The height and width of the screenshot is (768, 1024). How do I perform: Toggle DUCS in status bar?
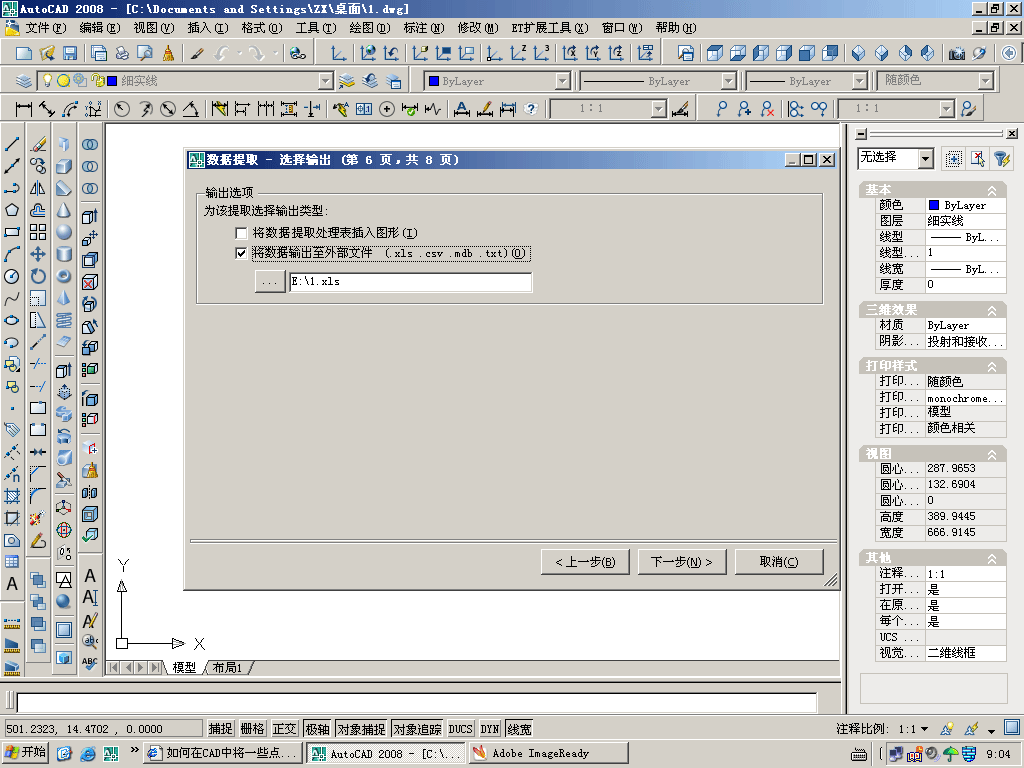click(x=460, y=729)
